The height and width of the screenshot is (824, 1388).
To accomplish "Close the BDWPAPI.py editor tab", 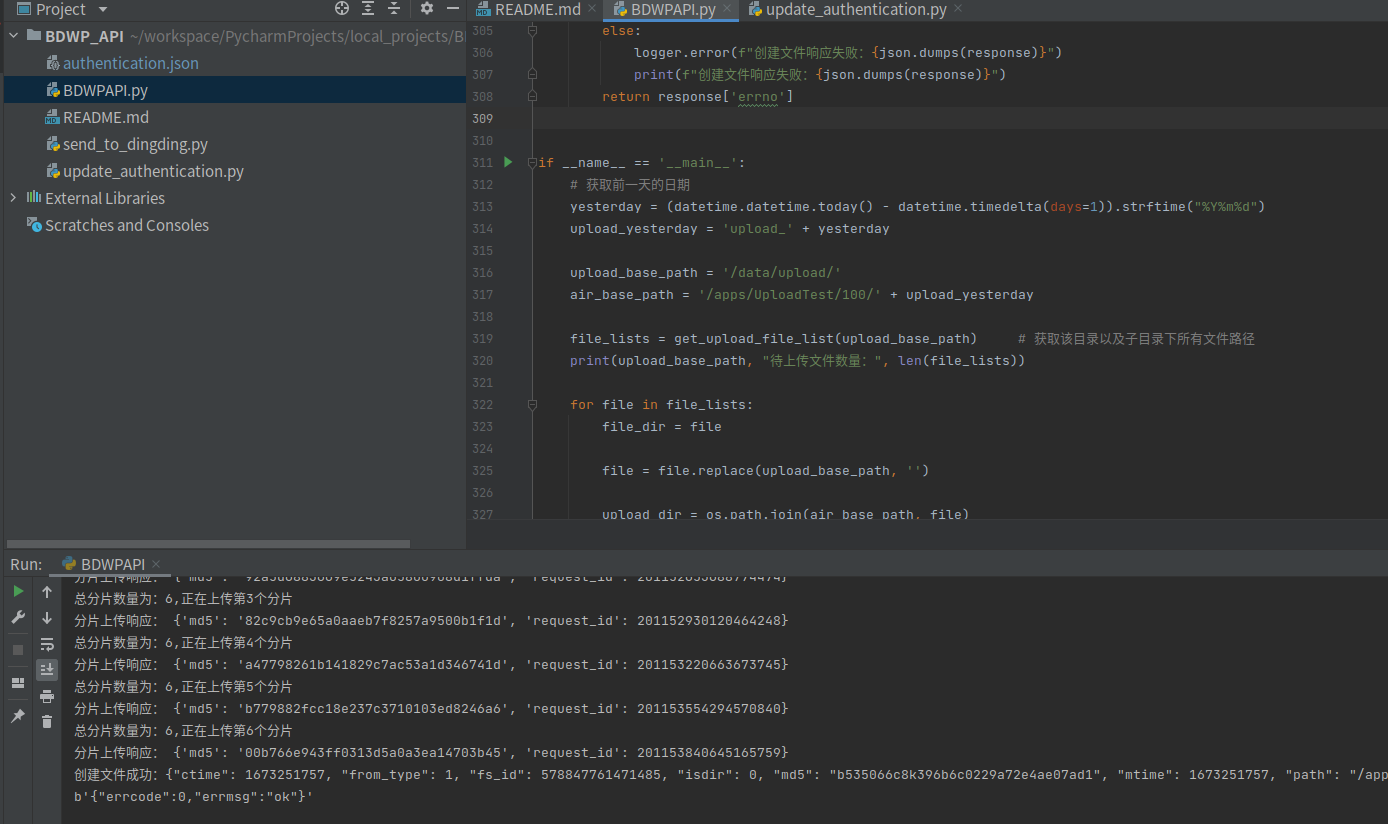I will click(727, 9).
